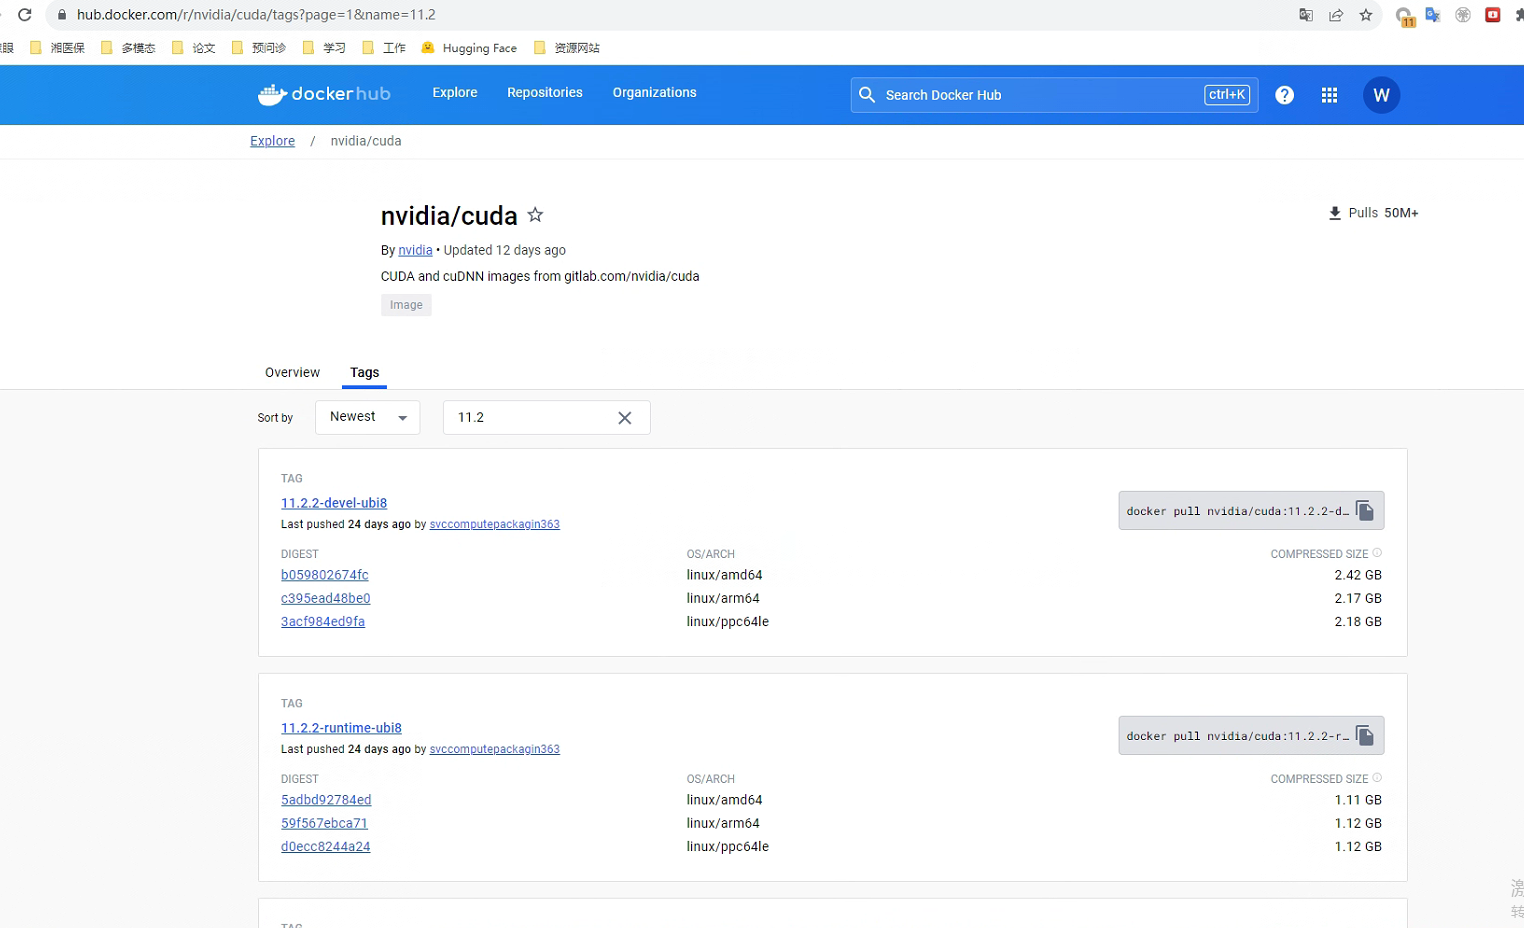Click the Explore breadcrumb link
The width and height of the screenshot is (1524, 928).
pyautogui.click(x=272, y=141)
